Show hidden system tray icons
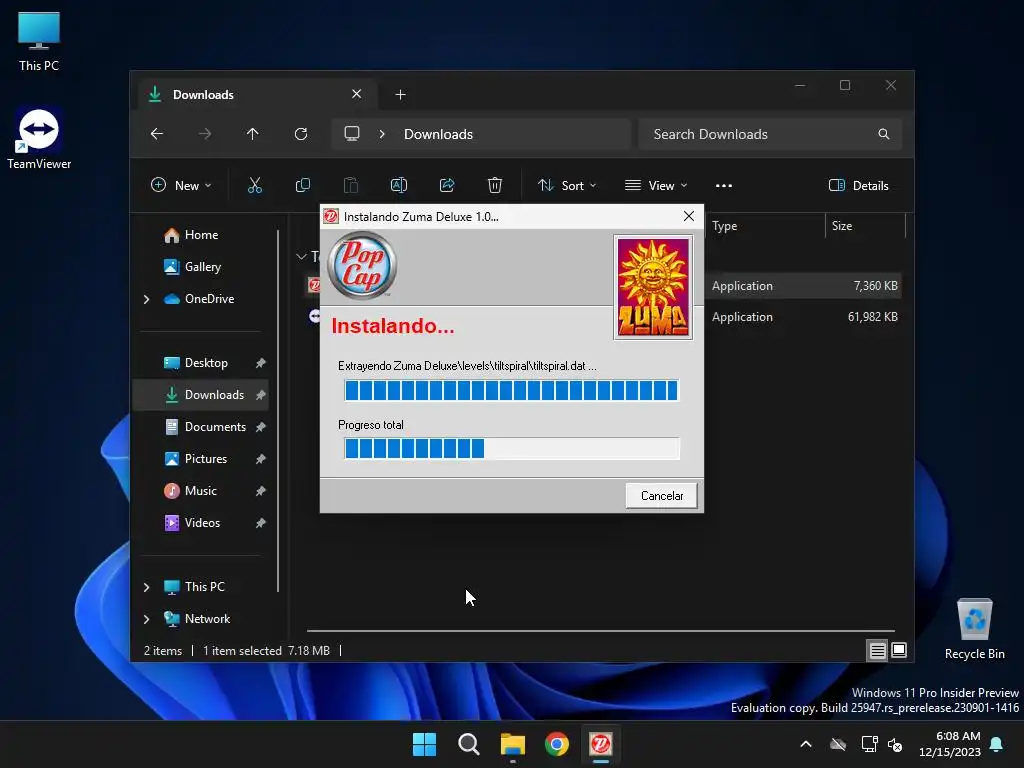This screenshot has height=768, width=1024. [x=806, y=744]
